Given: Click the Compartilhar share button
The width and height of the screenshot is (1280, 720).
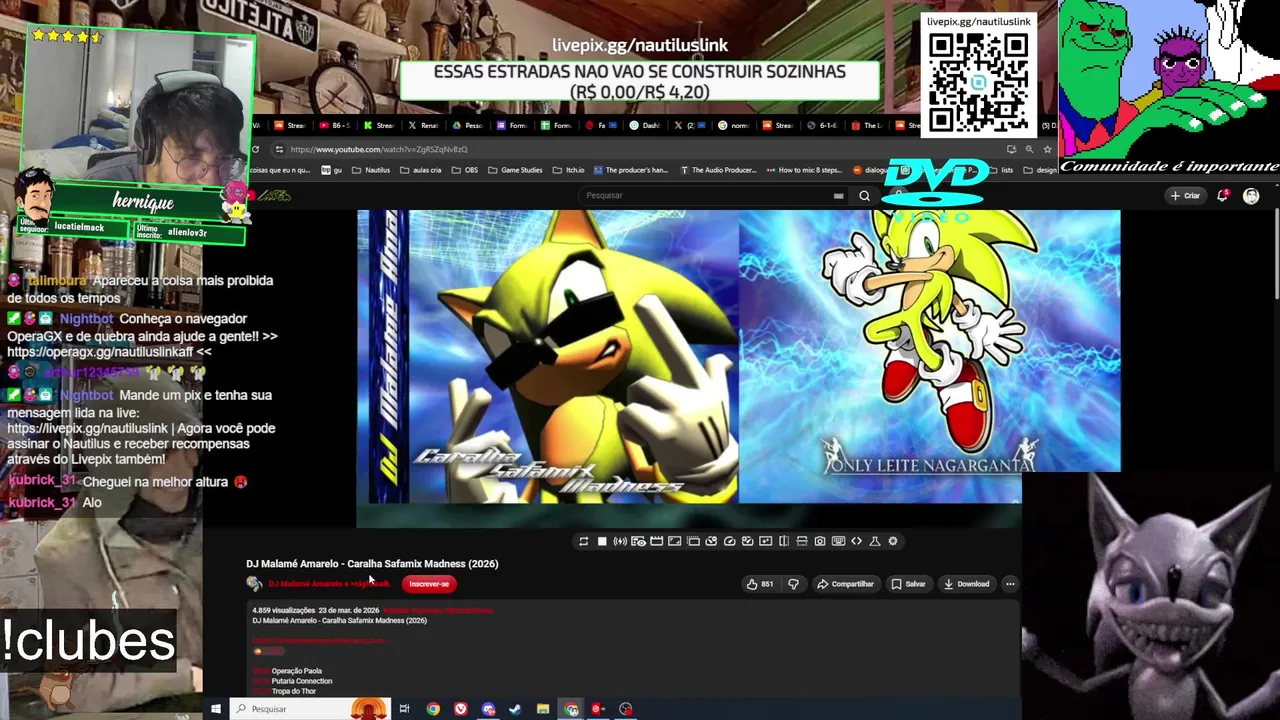Looking at the screenshot, I should pyautogui.click(x=846, y=584).
